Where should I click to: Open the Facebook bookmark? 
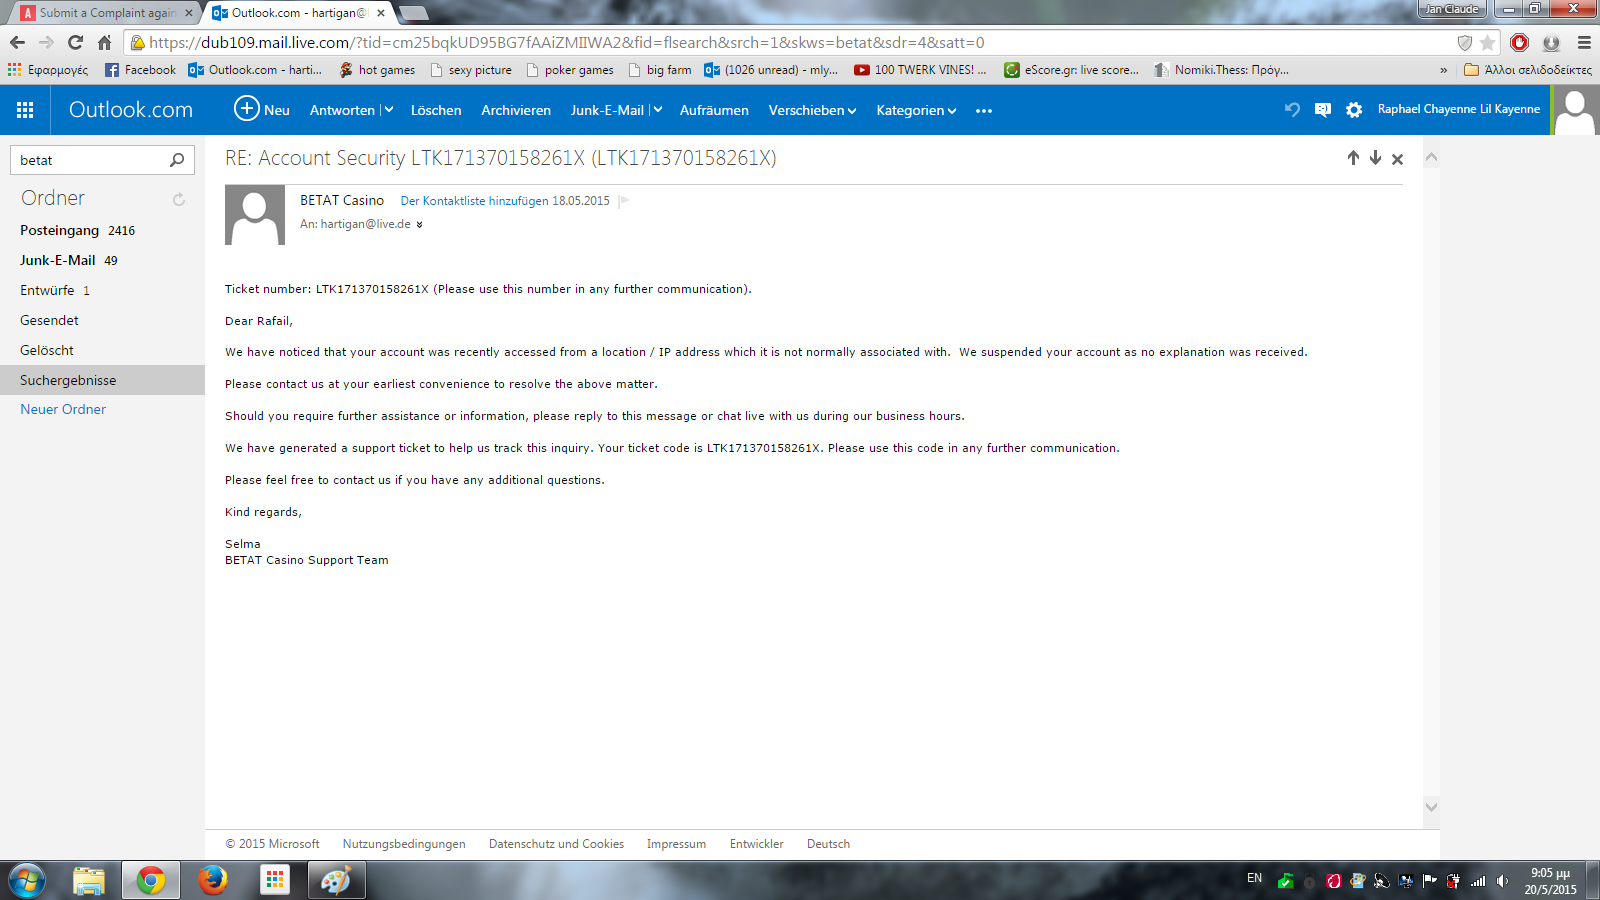[140, 70]
